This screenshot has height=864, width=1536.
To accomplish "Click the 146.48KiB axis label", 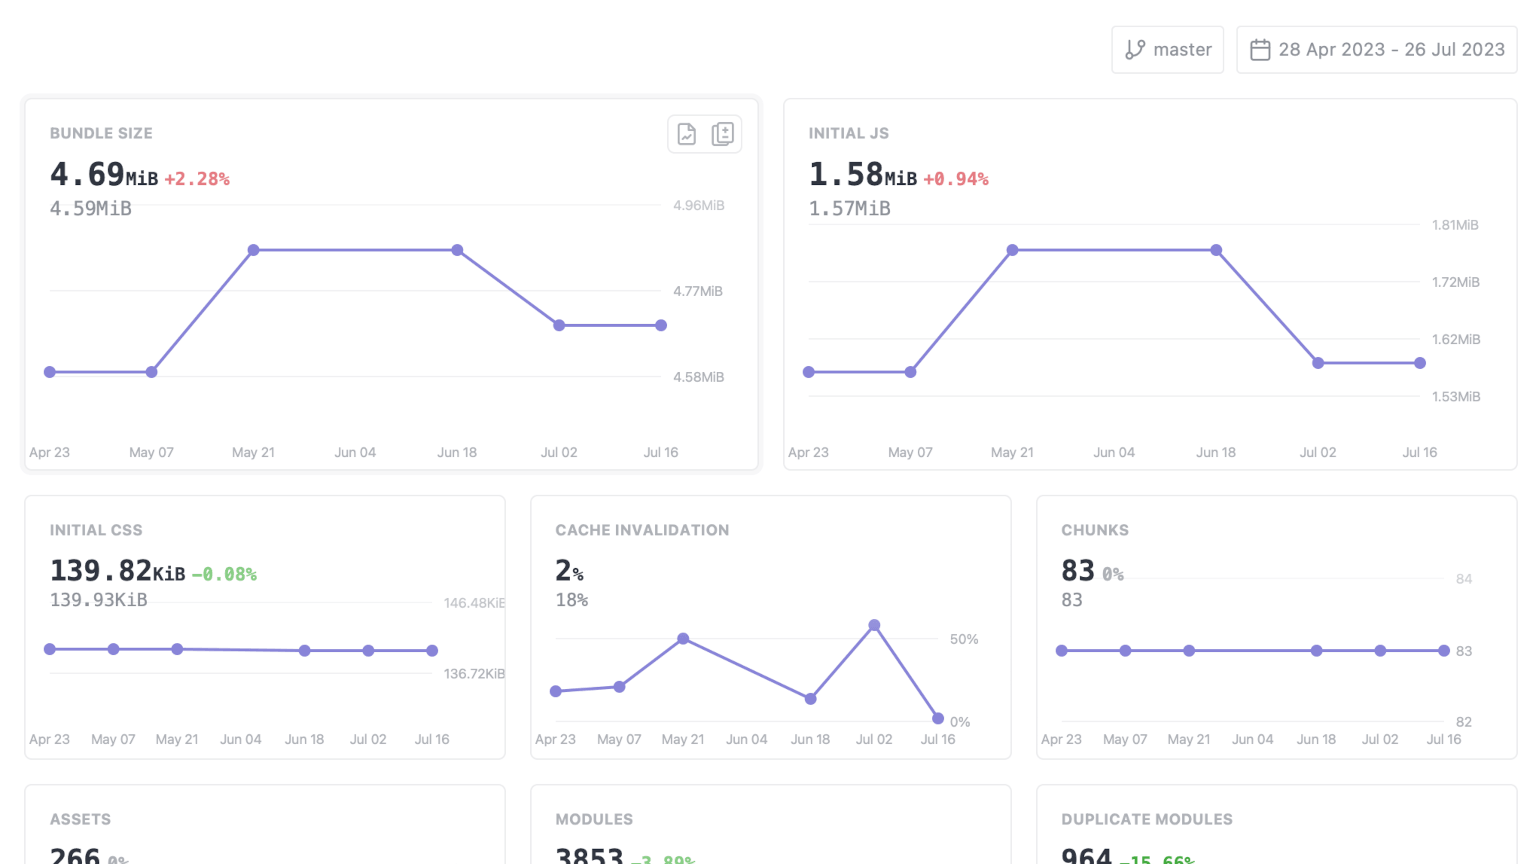I will click(475, 603).
